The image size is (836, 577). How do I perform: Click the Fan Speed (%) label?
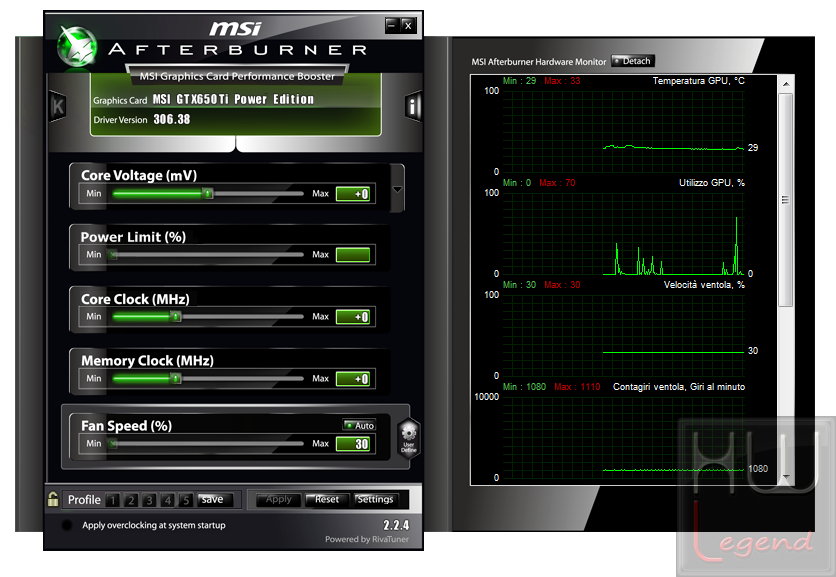tap(126, 426)
